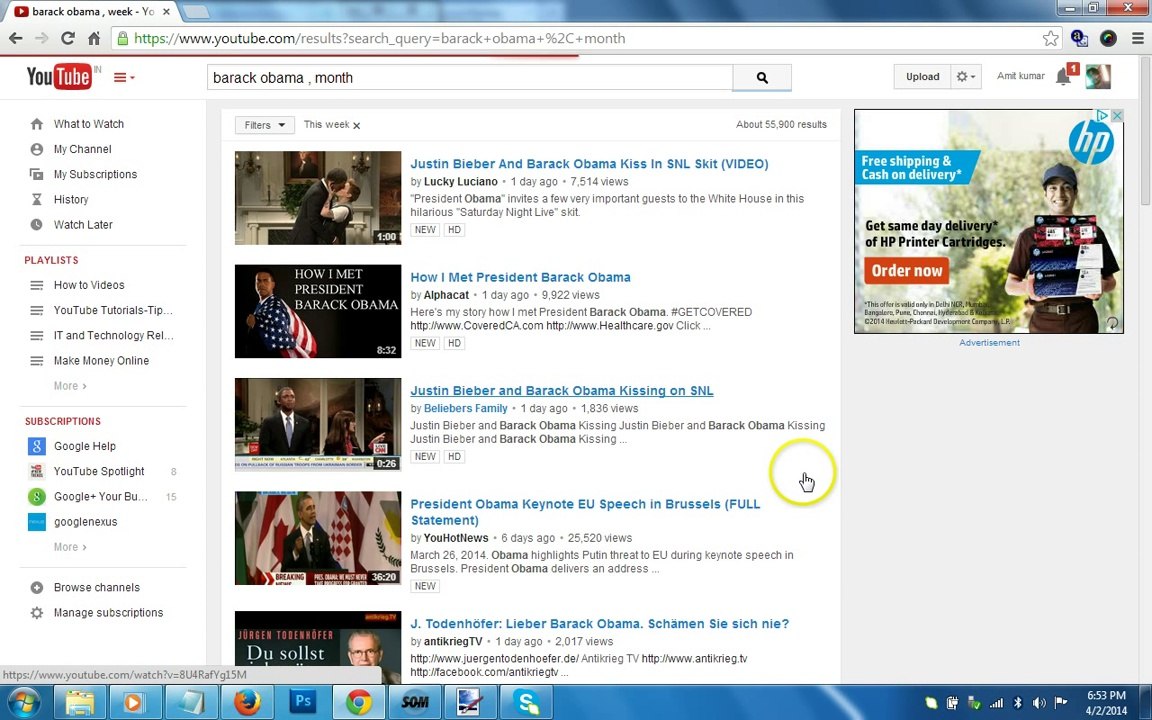
Task: Bookmark page with star icon
Action: click(1051, 38)
